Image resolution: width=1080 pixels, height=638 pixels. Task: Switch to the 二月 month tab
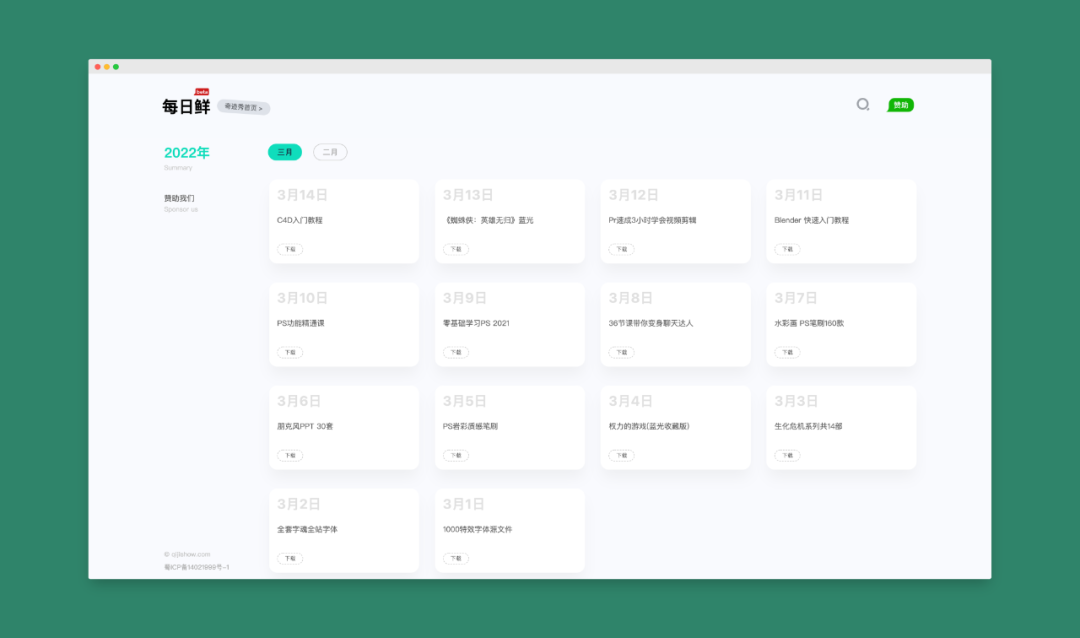(x=330, y=152)
